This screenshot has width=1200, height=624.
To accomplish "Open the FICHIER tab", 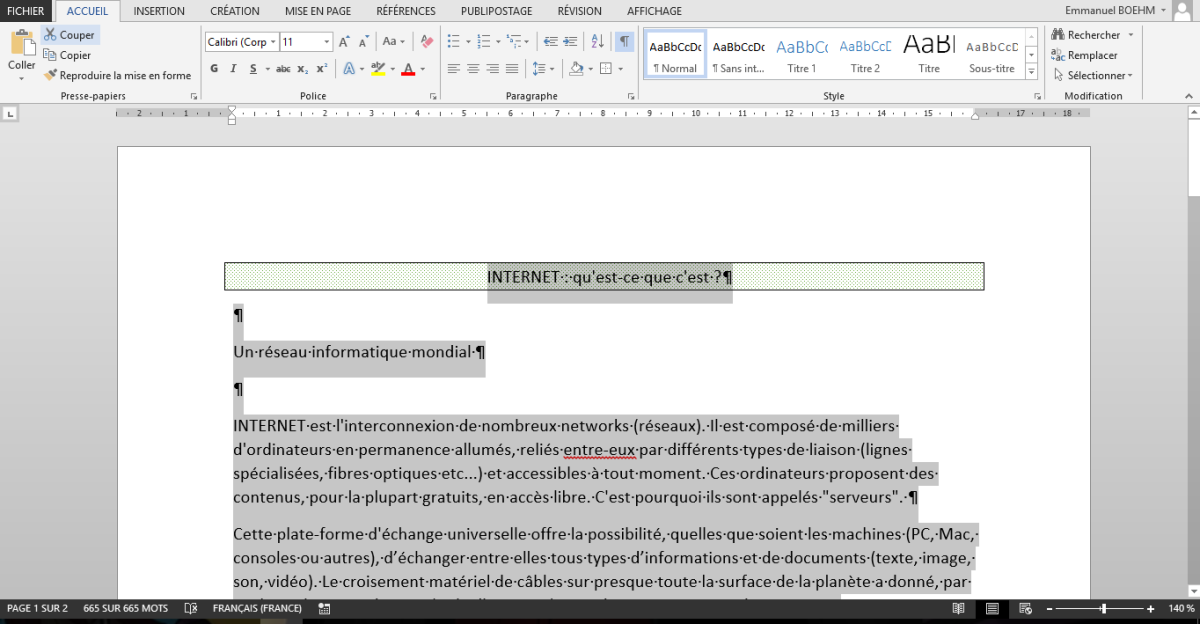I will 26,11.
